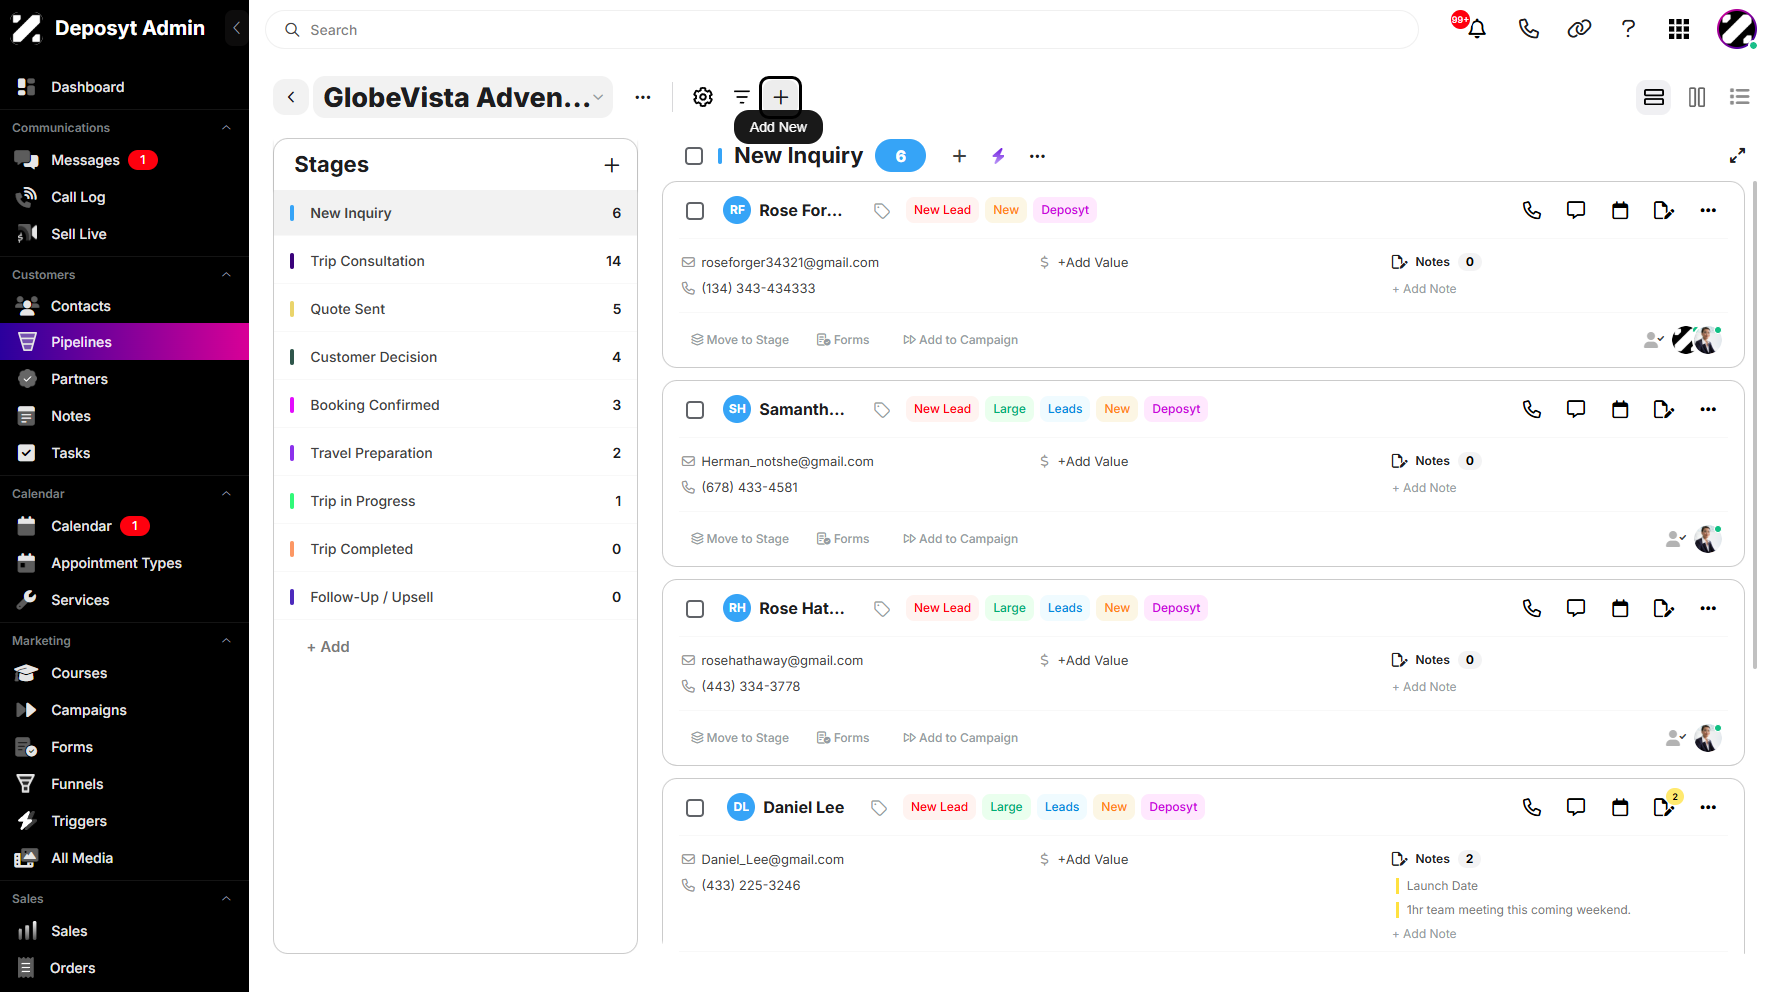Collapse the Sales sidebar section
The height and width of the screenshot is (992, 1781).
tap(226, 899)
